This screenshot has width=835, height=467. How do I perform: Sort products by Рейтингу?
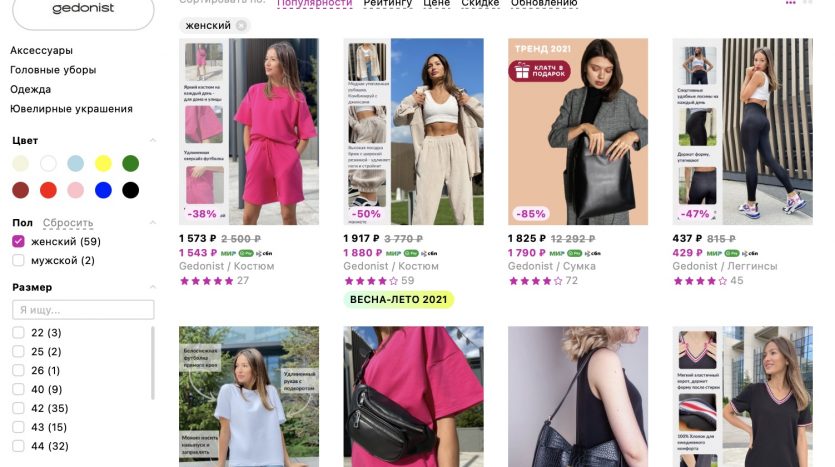[388, 3]
